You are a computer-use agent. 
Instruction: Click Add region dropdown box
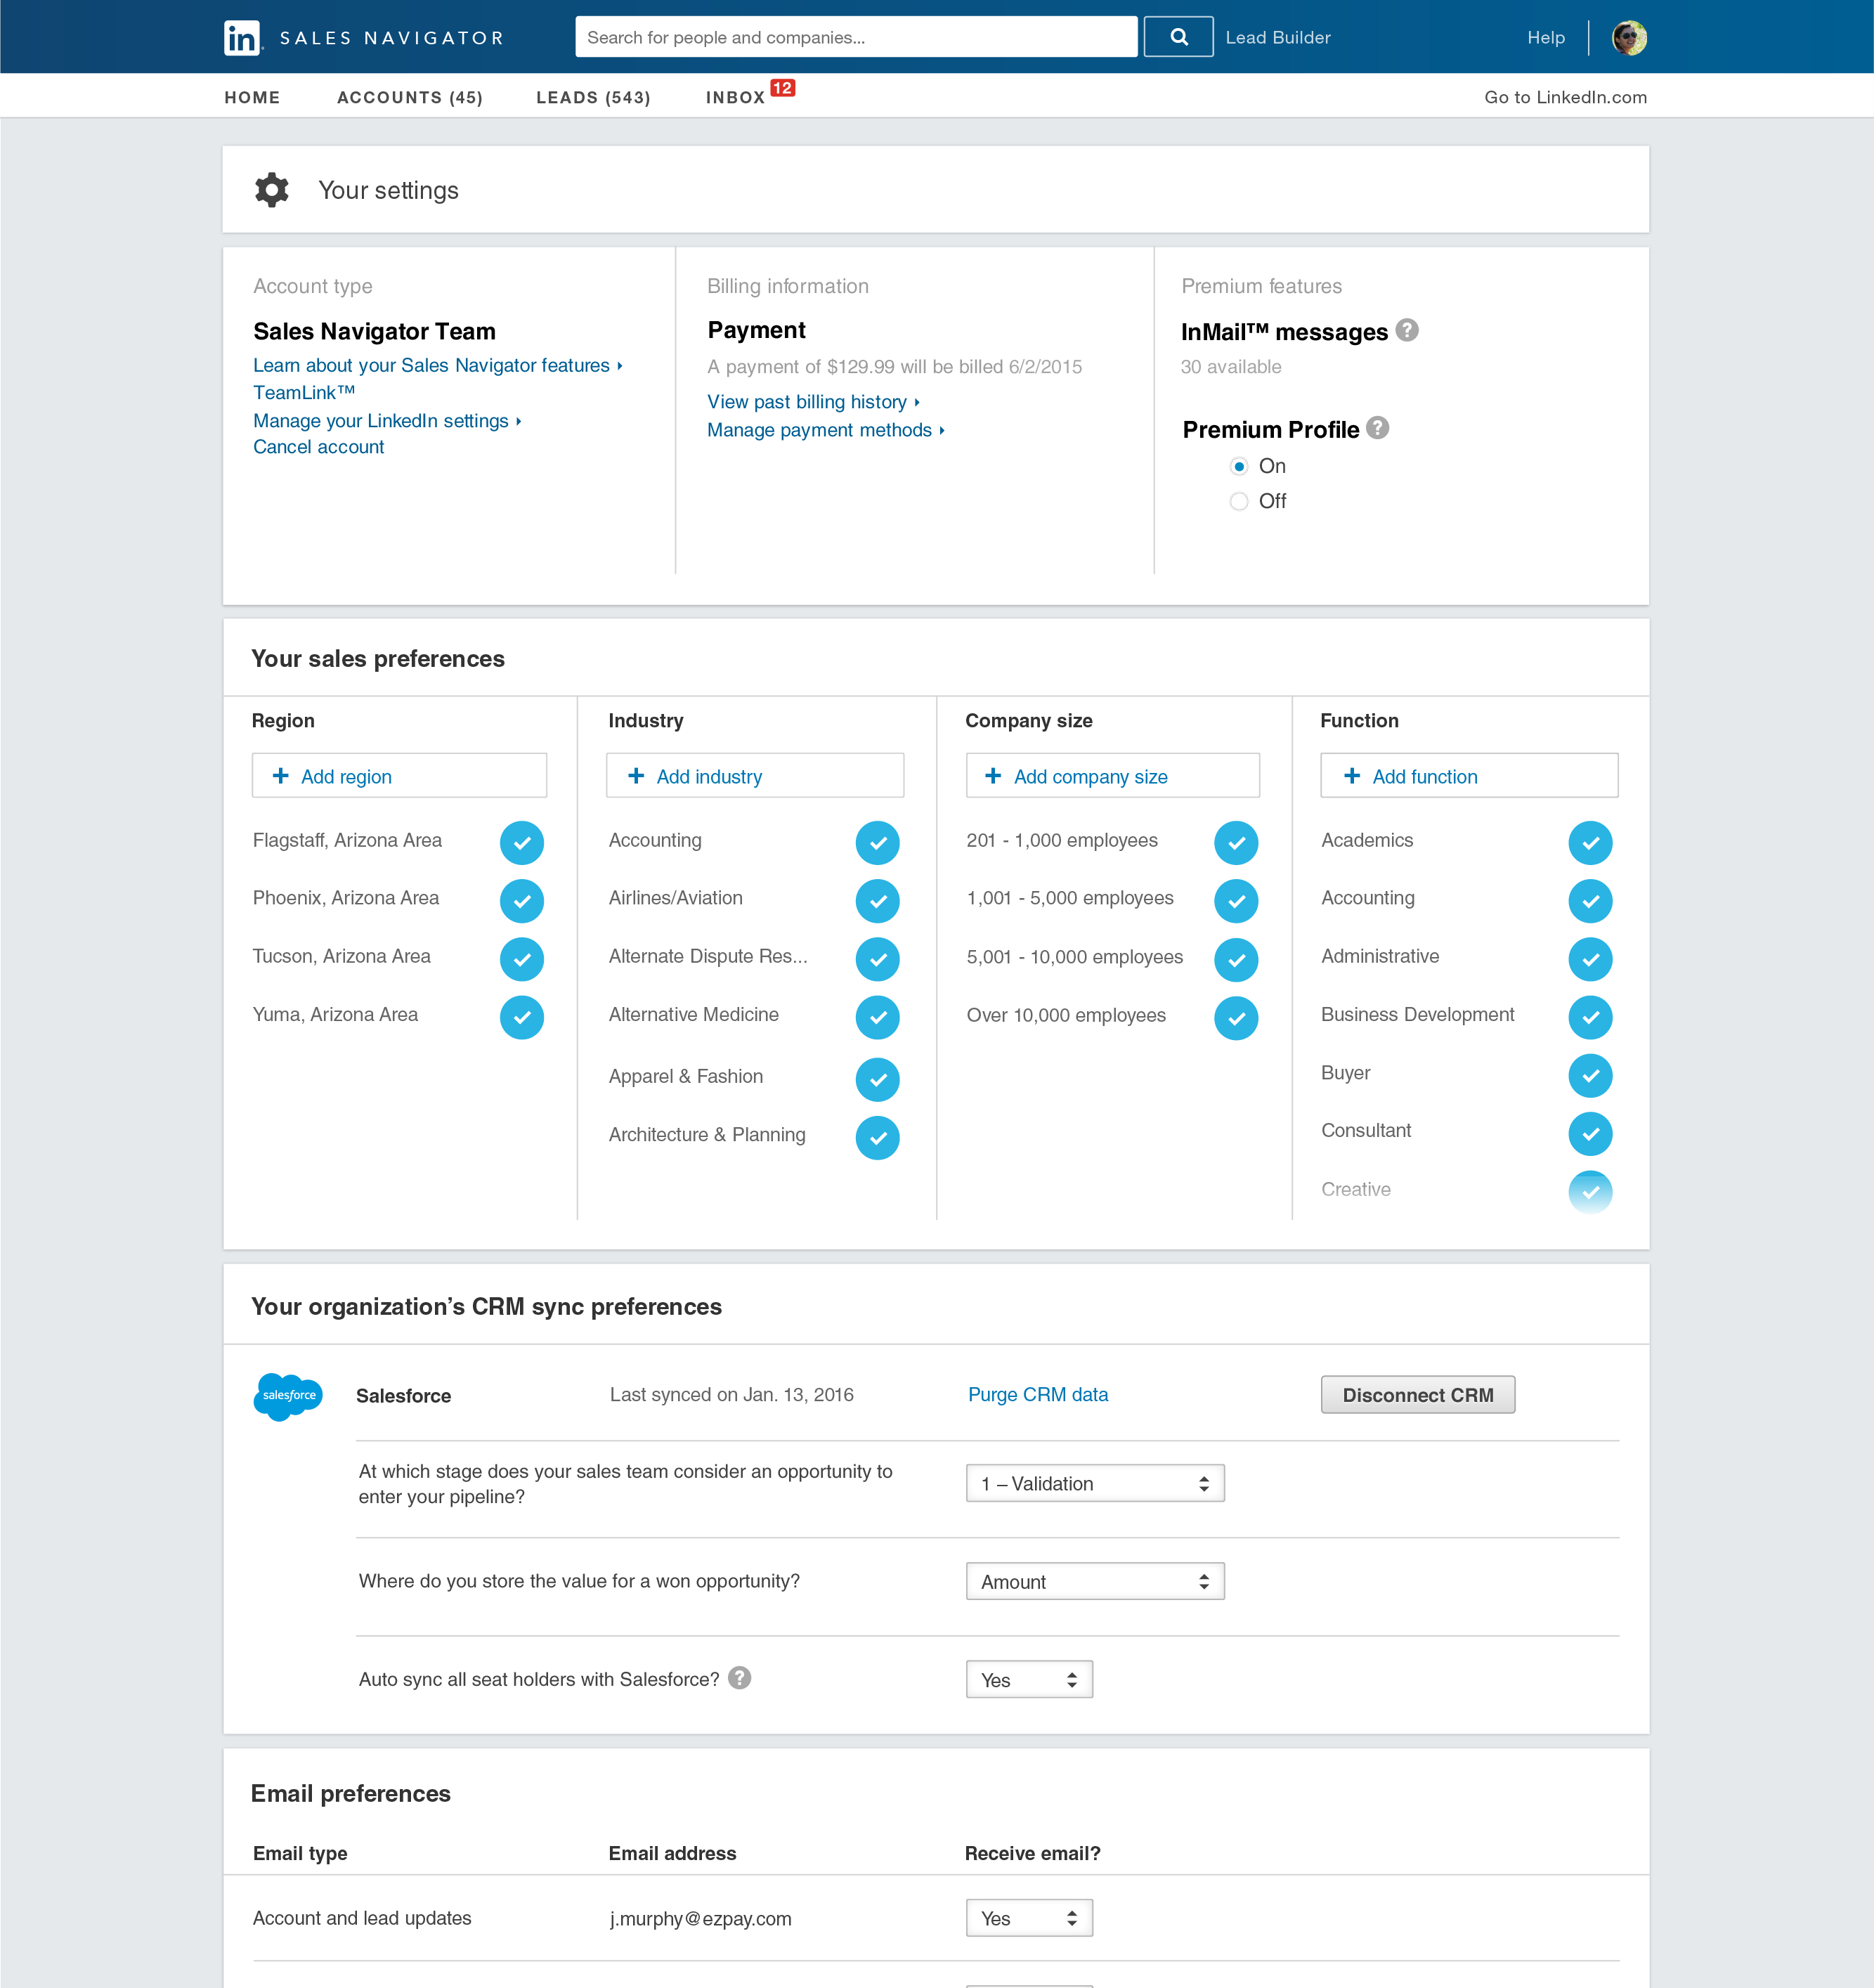pos(399,775)
